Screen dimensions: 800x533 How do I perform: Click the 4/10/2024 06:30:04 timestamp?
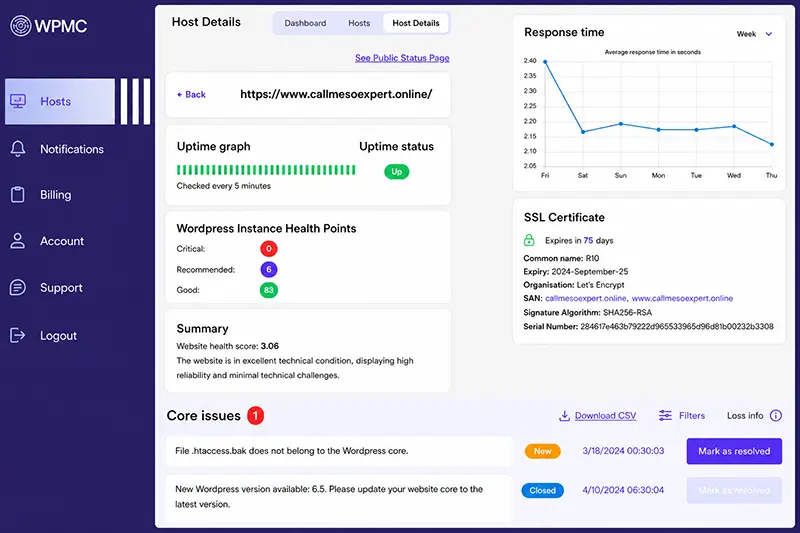[623, 490]
